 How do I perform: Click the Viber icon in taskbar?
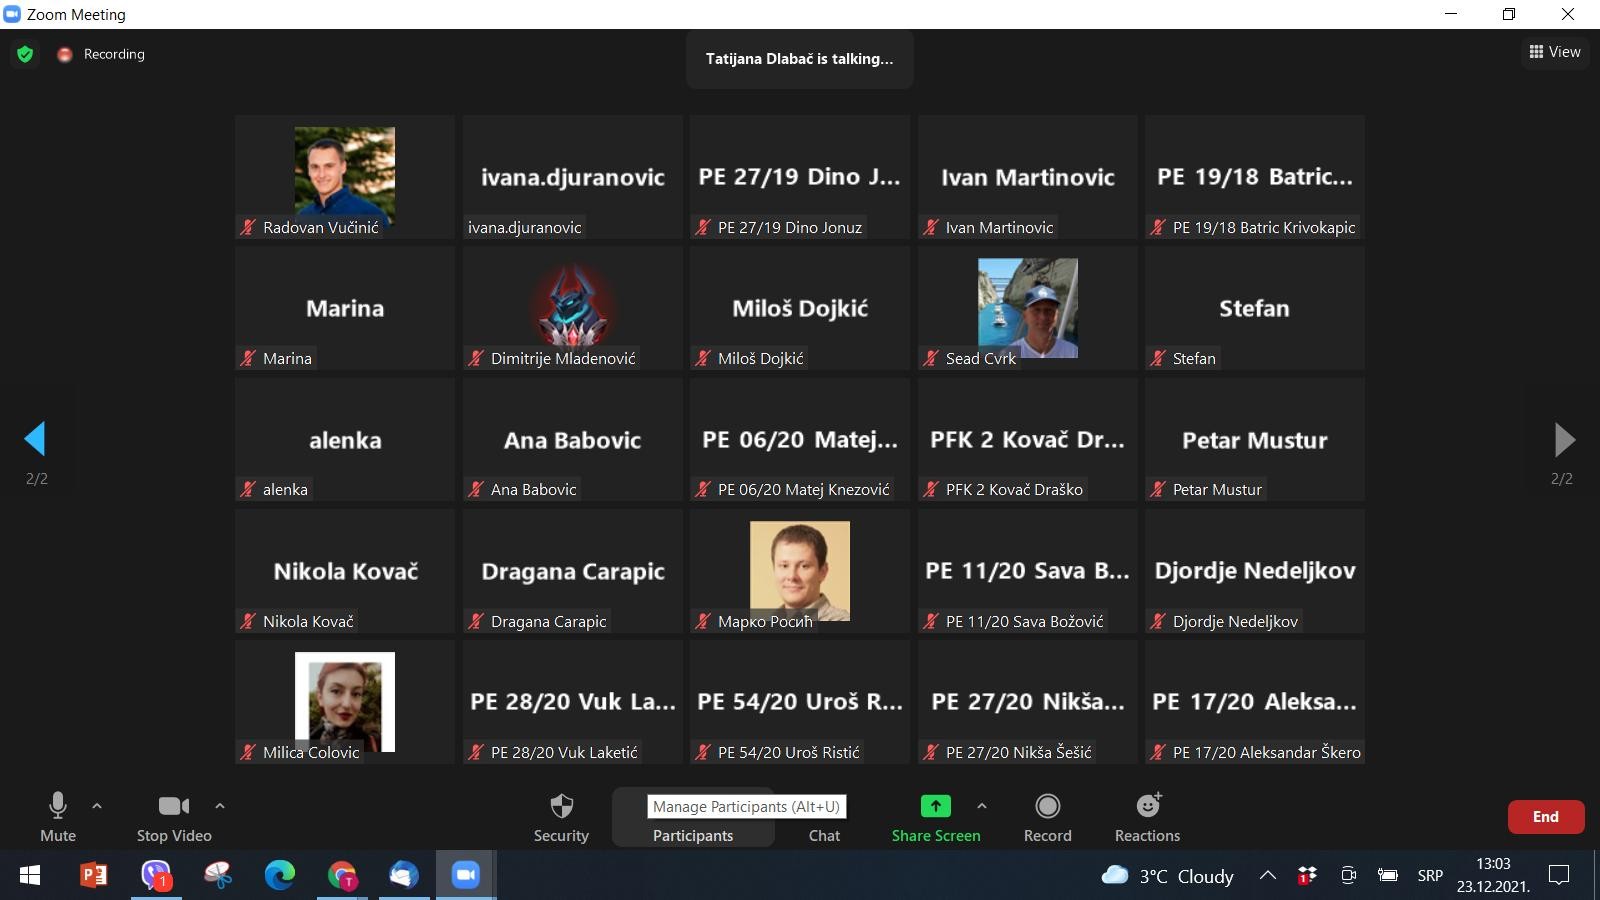[x=155, y=876]
